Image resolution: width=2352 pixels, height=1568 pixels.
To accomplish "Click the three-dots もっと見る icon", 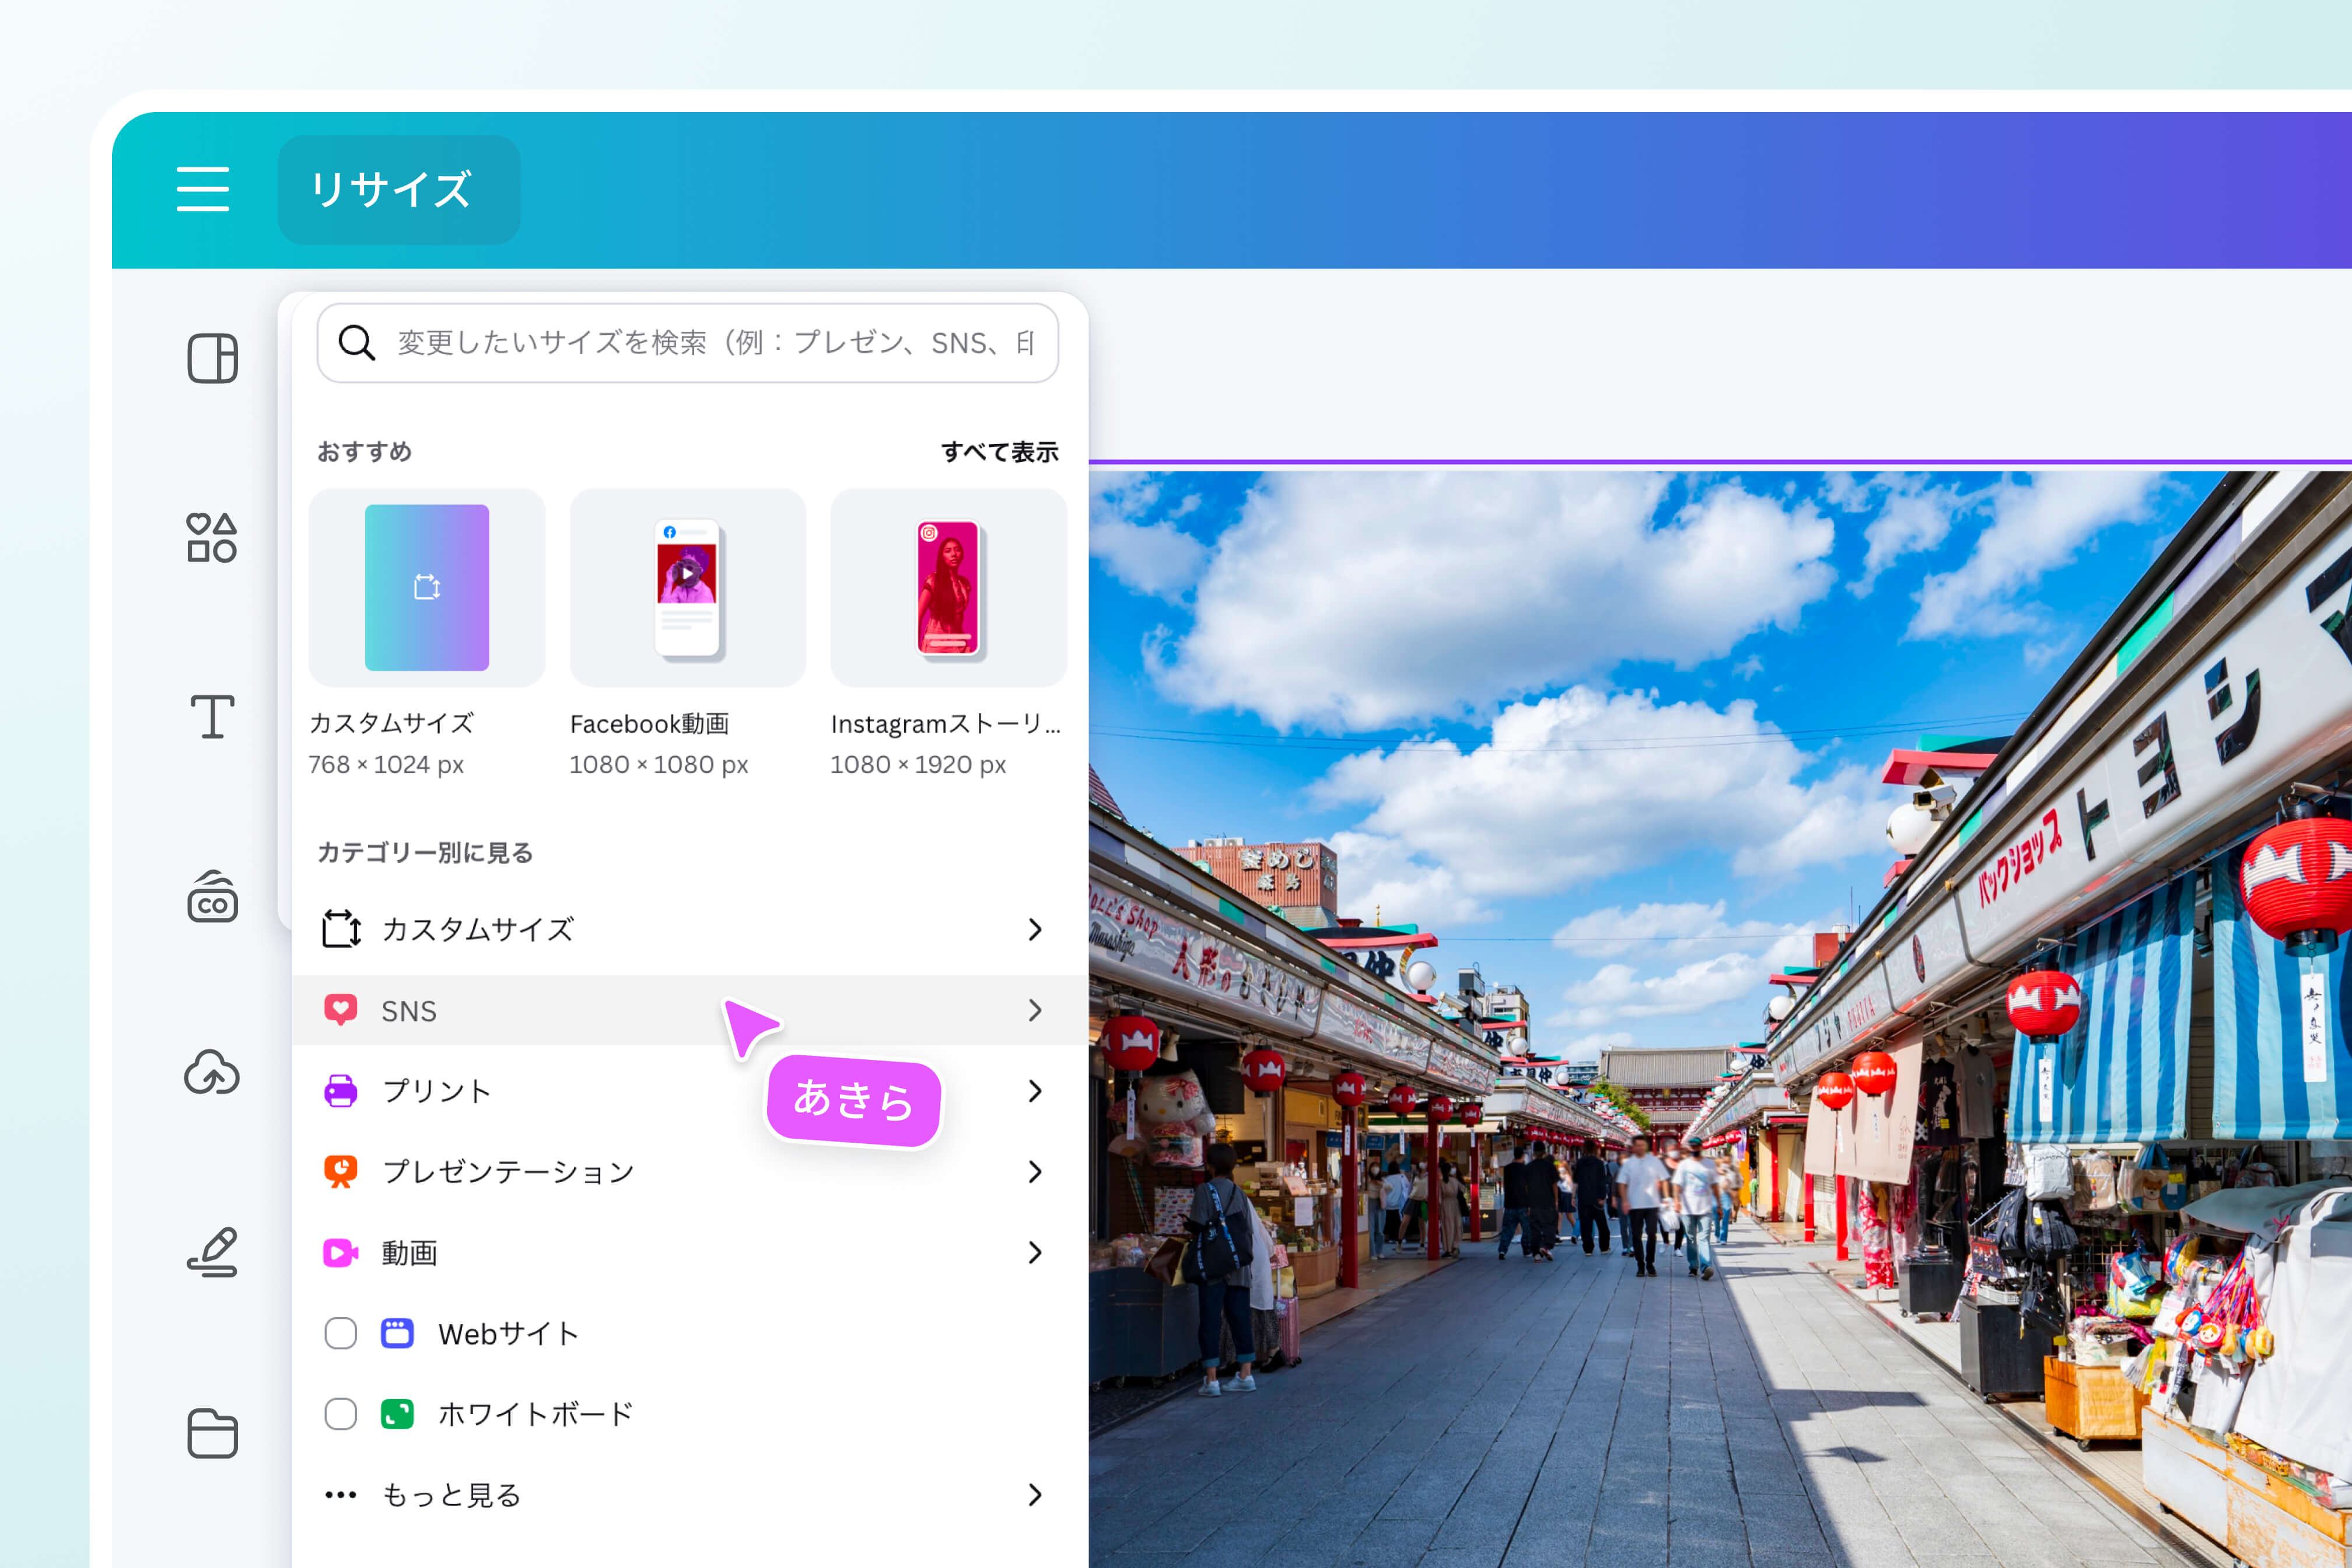I will pyautogui.click(x=341, y=1495).
